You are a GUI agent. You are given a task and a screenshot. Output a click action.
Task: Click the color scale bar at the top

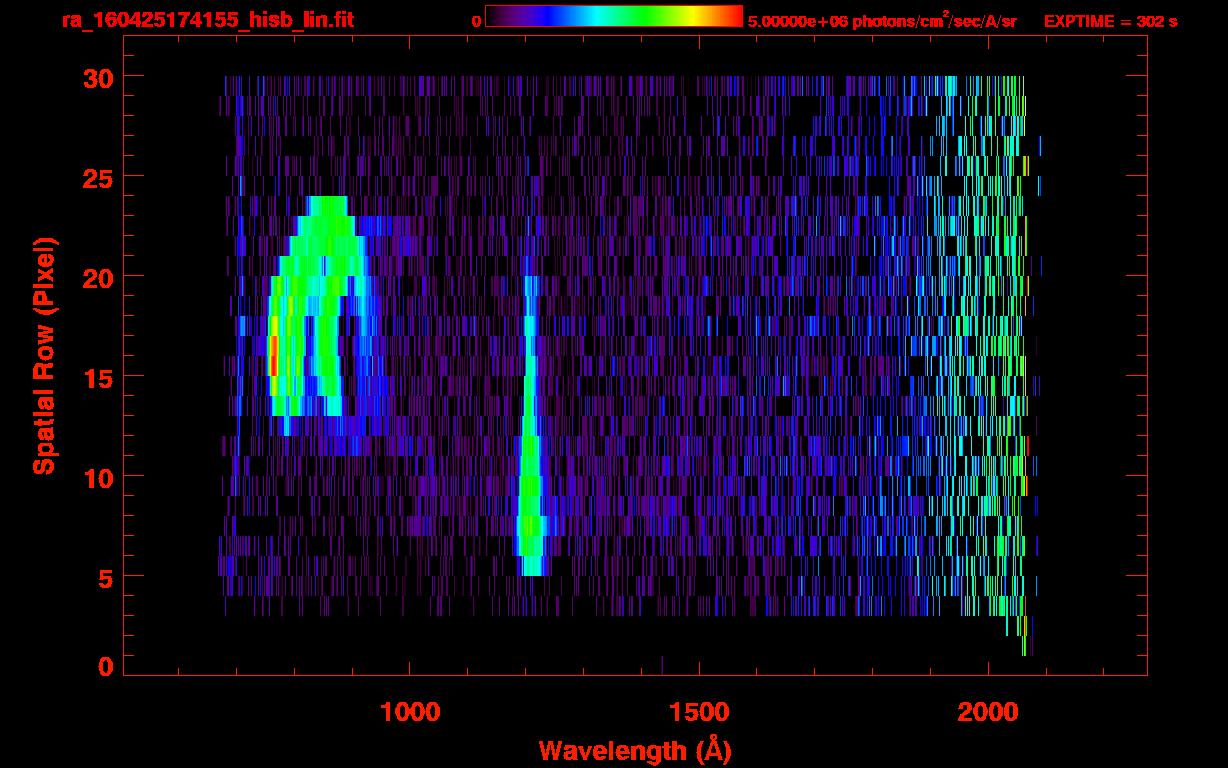click(x=613, y=17)
